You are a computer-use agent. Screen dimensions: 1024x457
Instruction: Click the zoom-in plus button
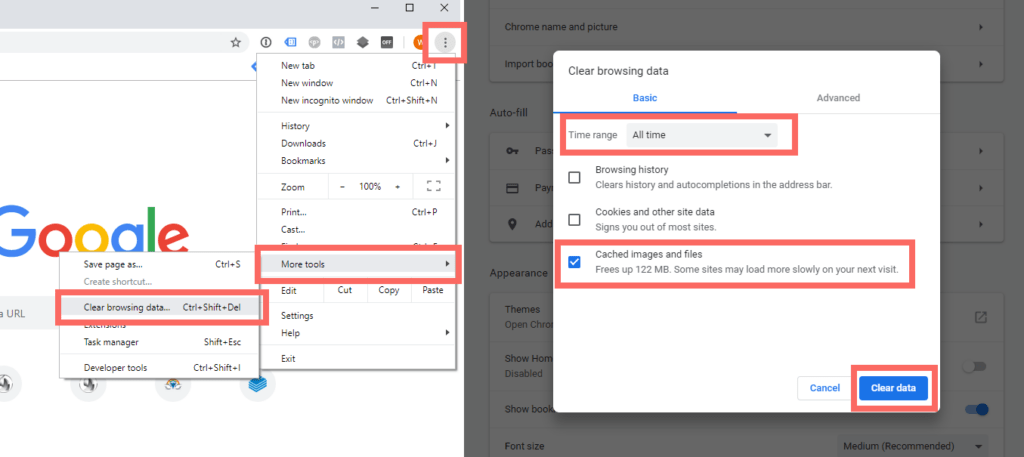398,187
